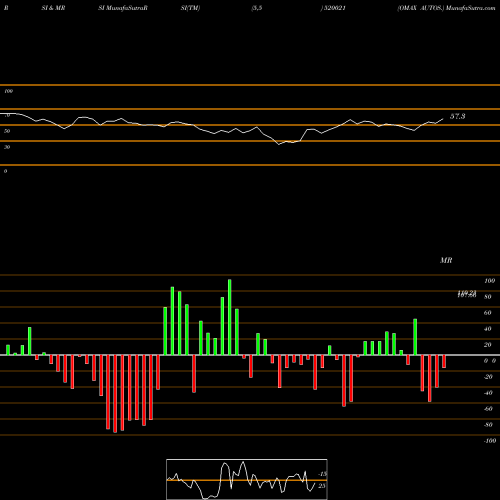The height and width of the screenshot is (500, 500).
Task: Click the RSI value 57.3 label
Action: (x=457, y=116)
